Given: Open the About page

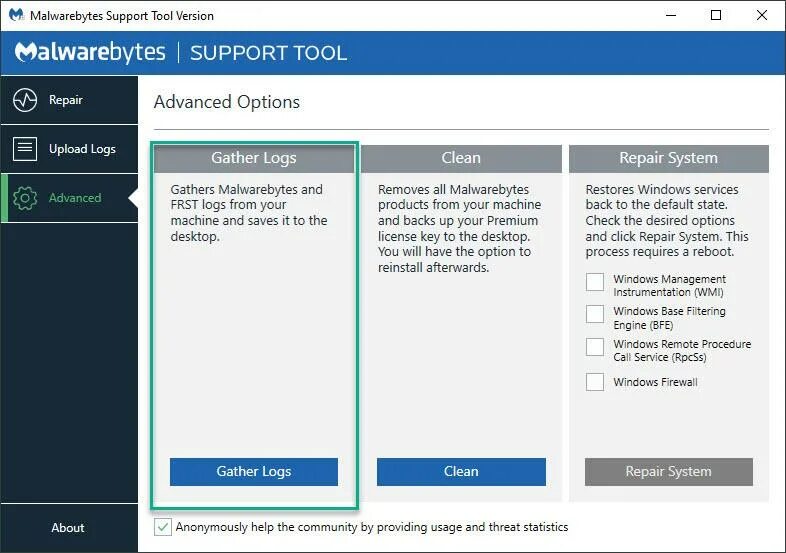Looking at the screenshot, I should (68, 528).
